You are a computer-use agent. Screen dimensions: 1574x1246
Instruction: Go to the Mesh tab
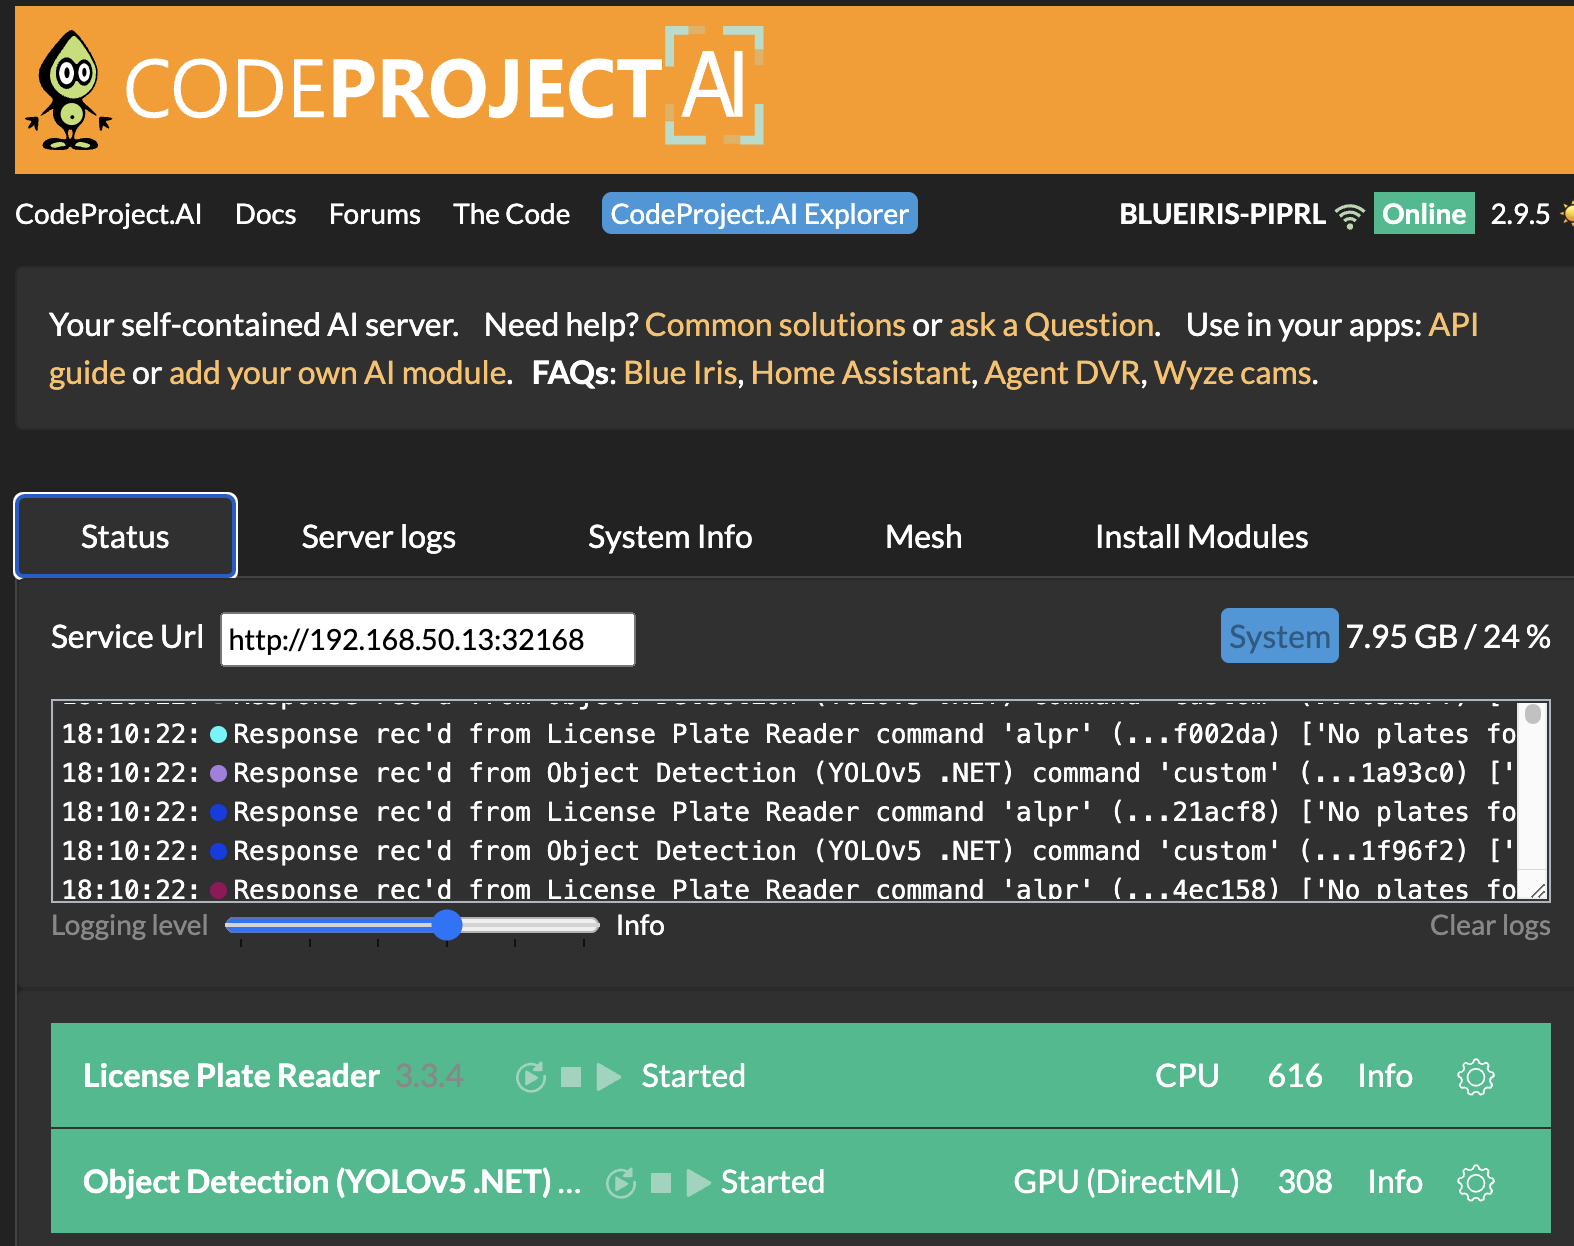point(923,537)
